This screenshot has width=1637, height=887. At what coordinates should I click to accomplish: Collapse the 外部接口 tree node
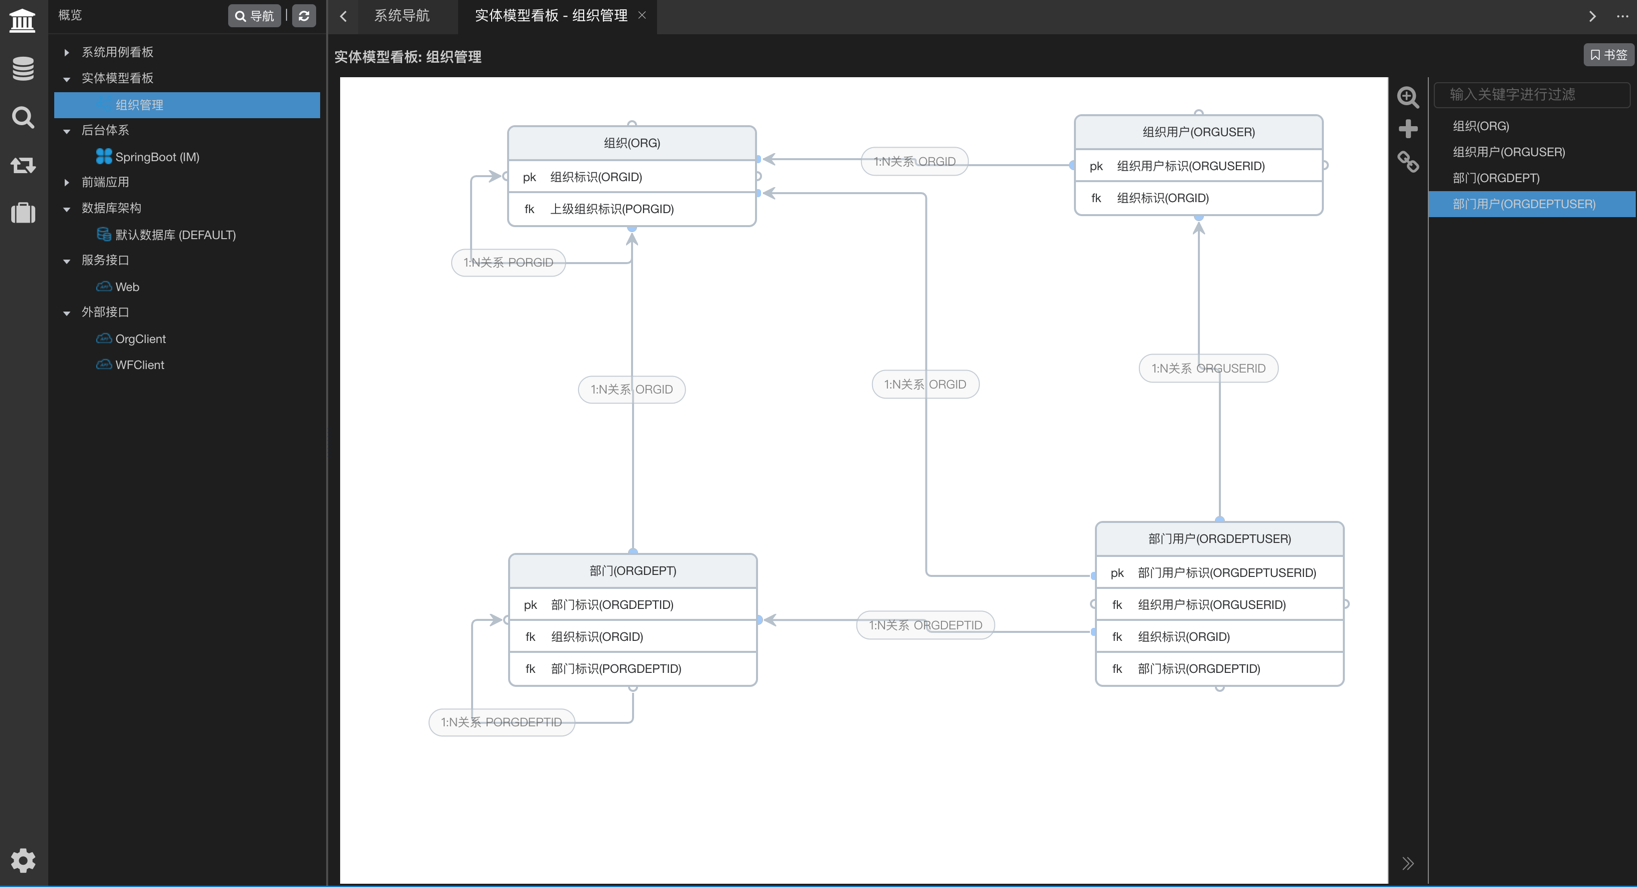[67, 312]
